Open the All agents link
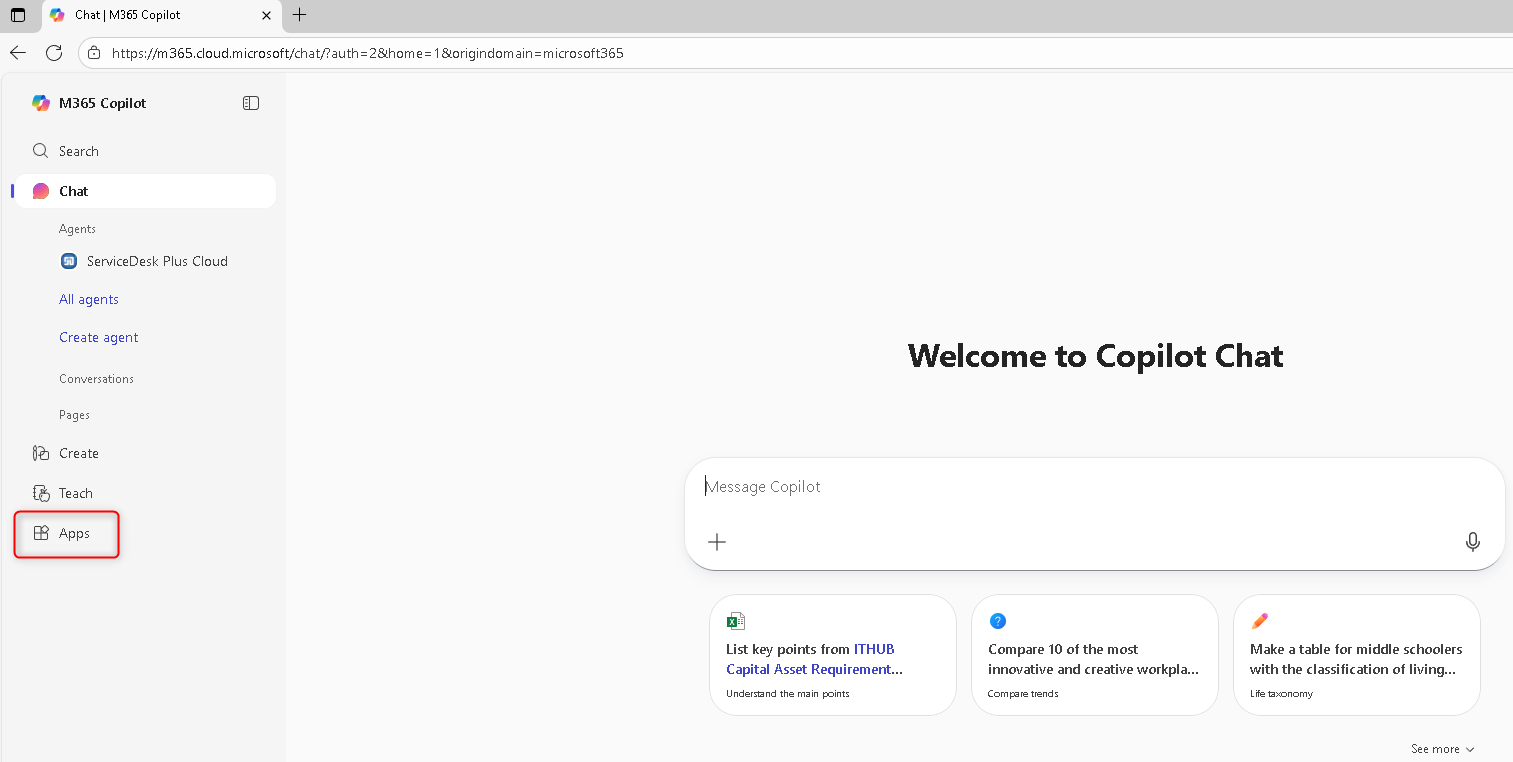Image resolution: width=1513 pixels, height=762 pixels. [89, 299]
